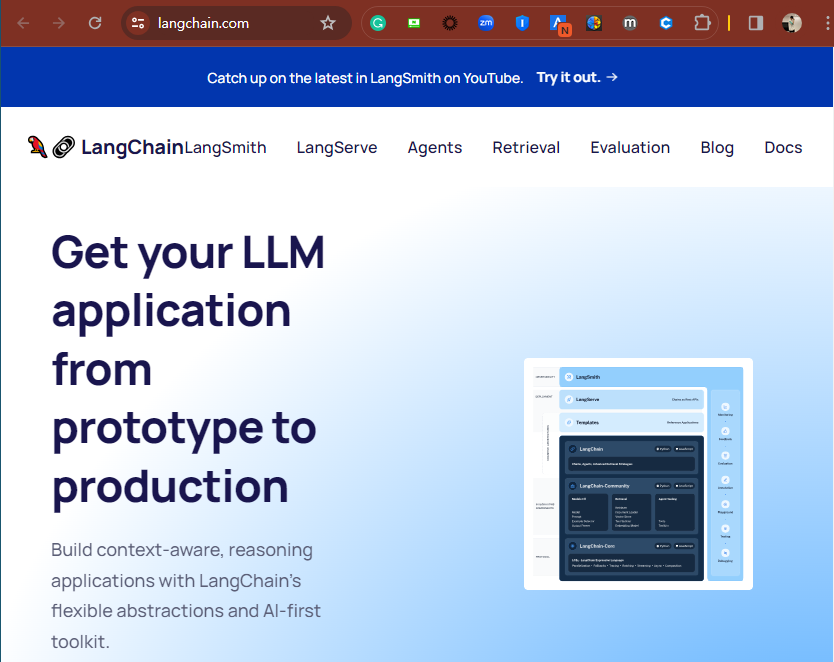Open the LangServe nav item
Image resolution: width=834 pixels, height=662 pixels.
337,147
